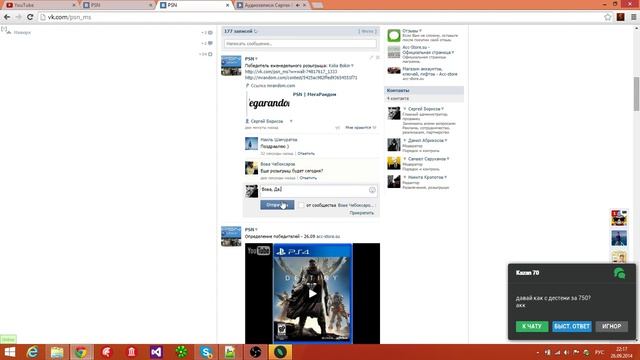Play the Destiny PS4 video
This screenshot has width=640, height=360.
312,293
